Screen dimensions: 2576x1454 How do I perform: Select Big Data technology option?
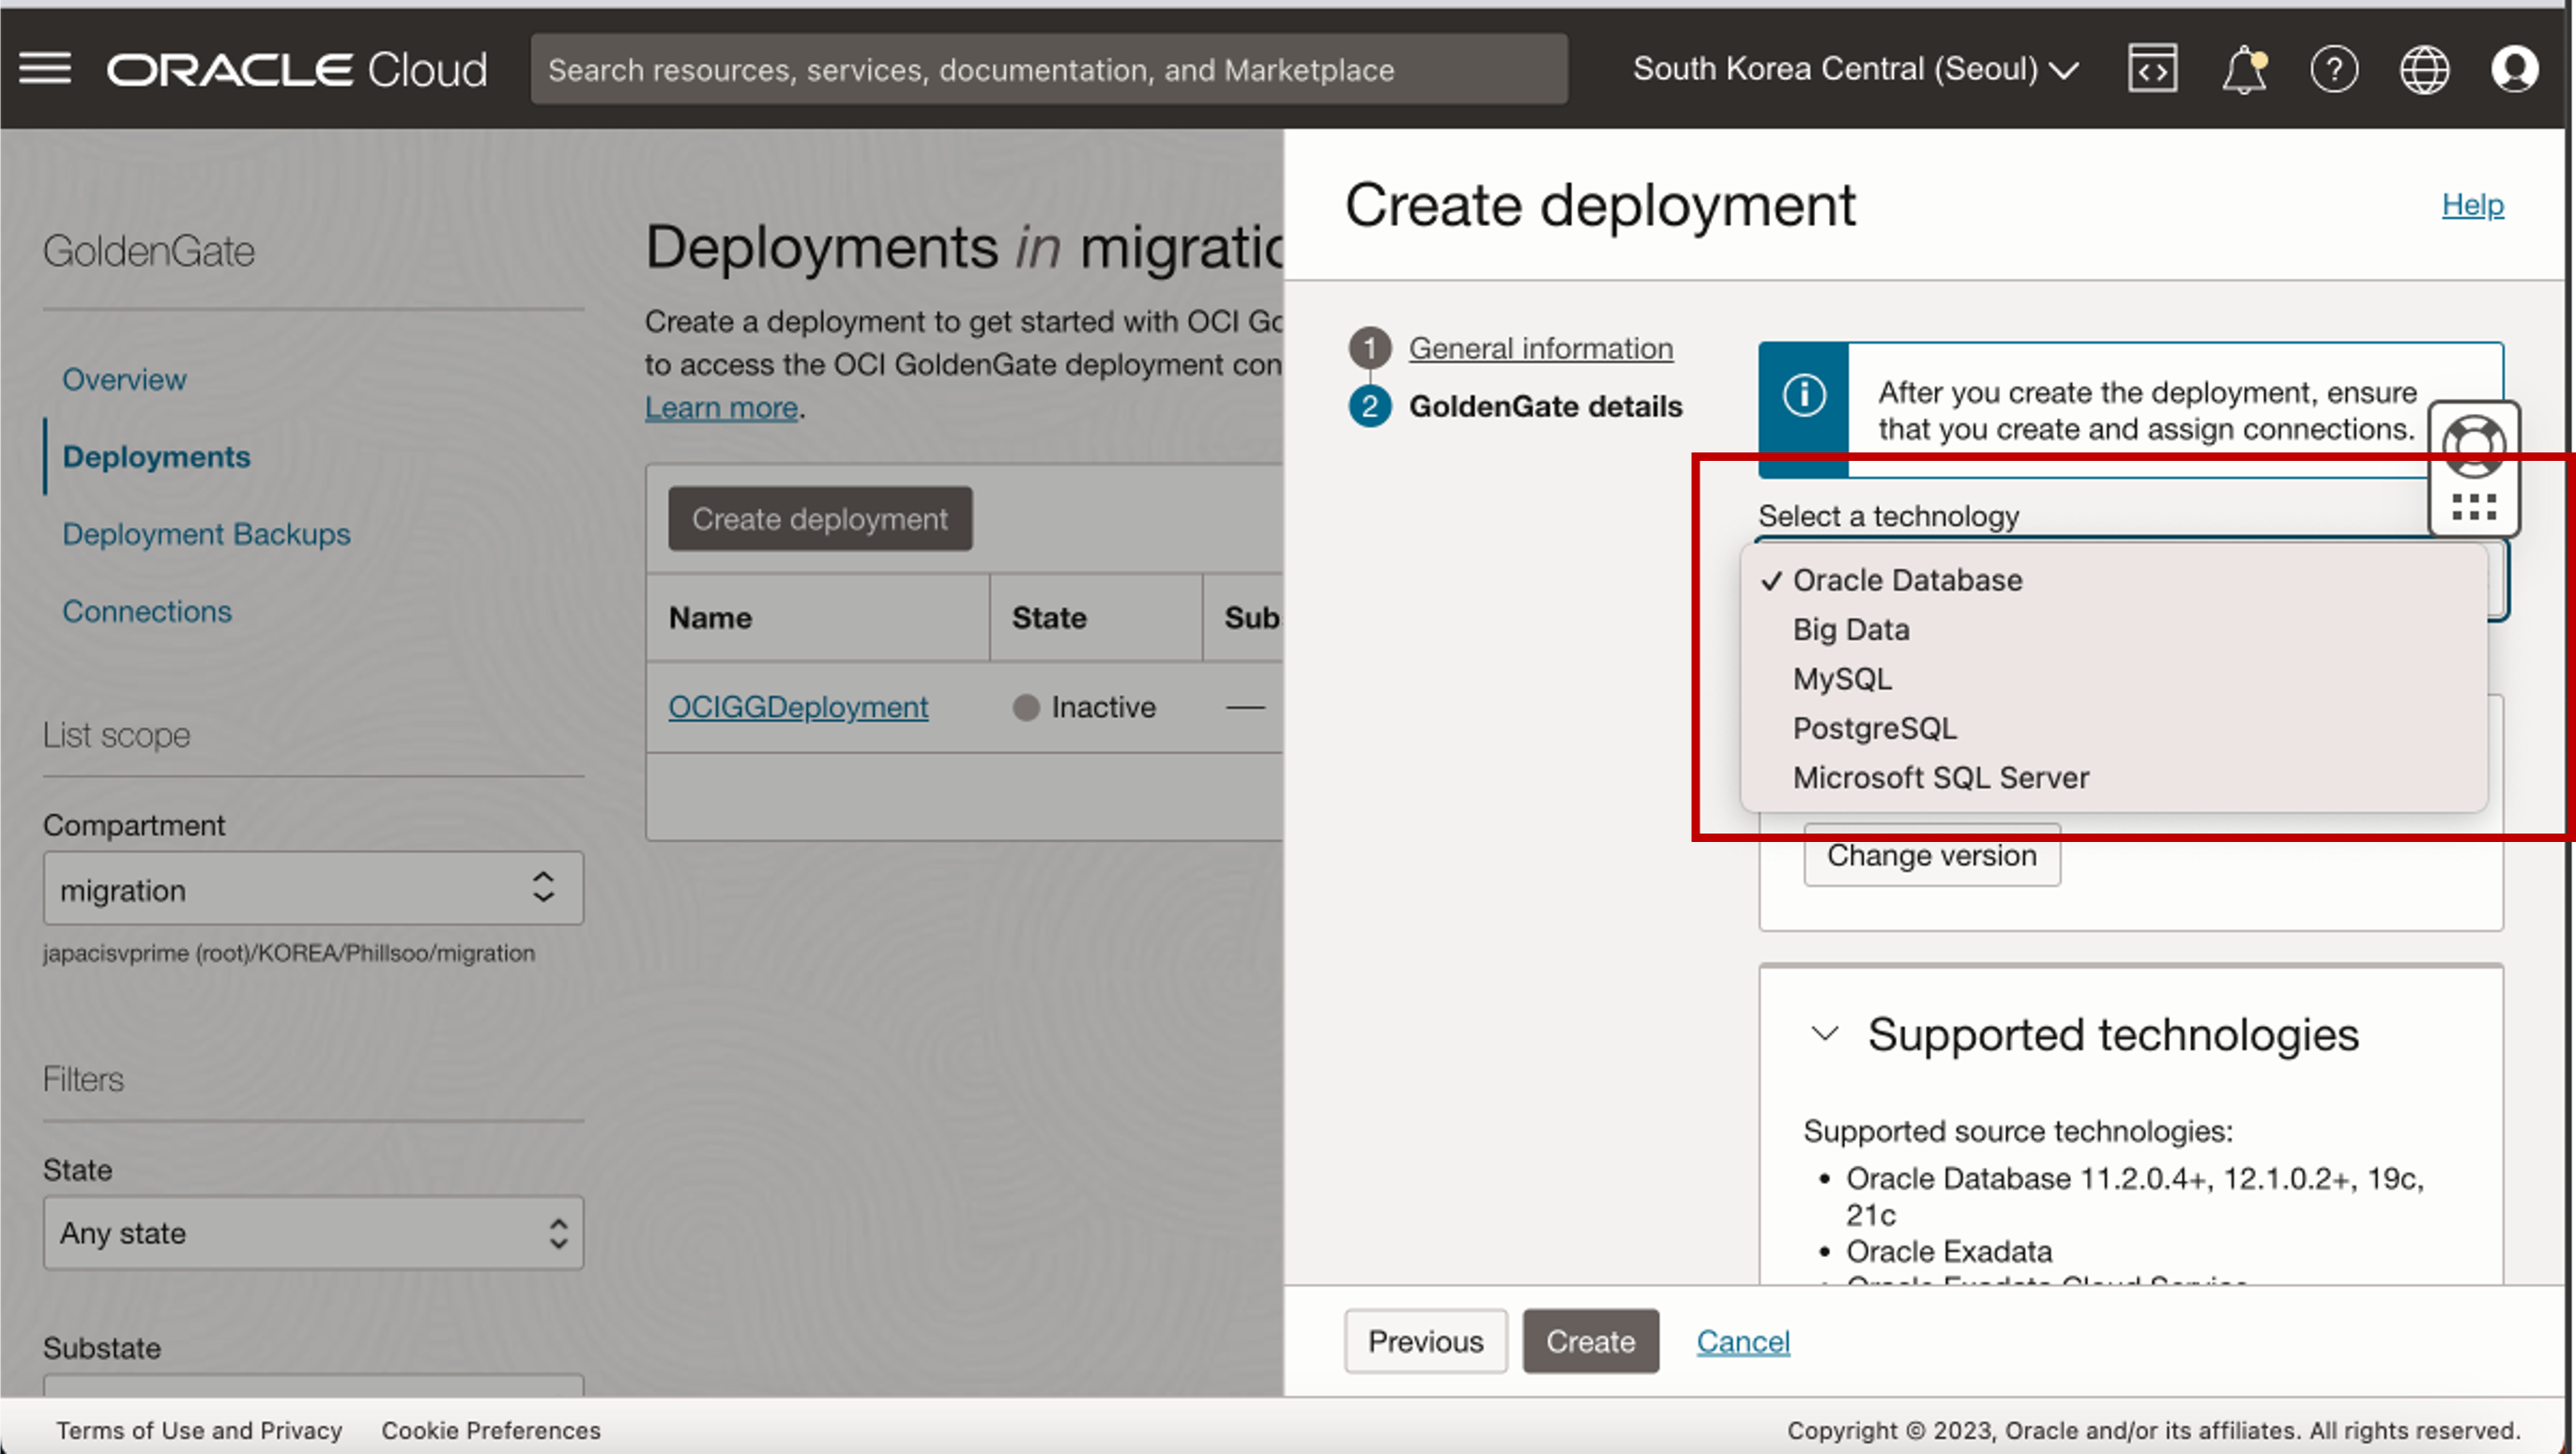point(2113,629)
